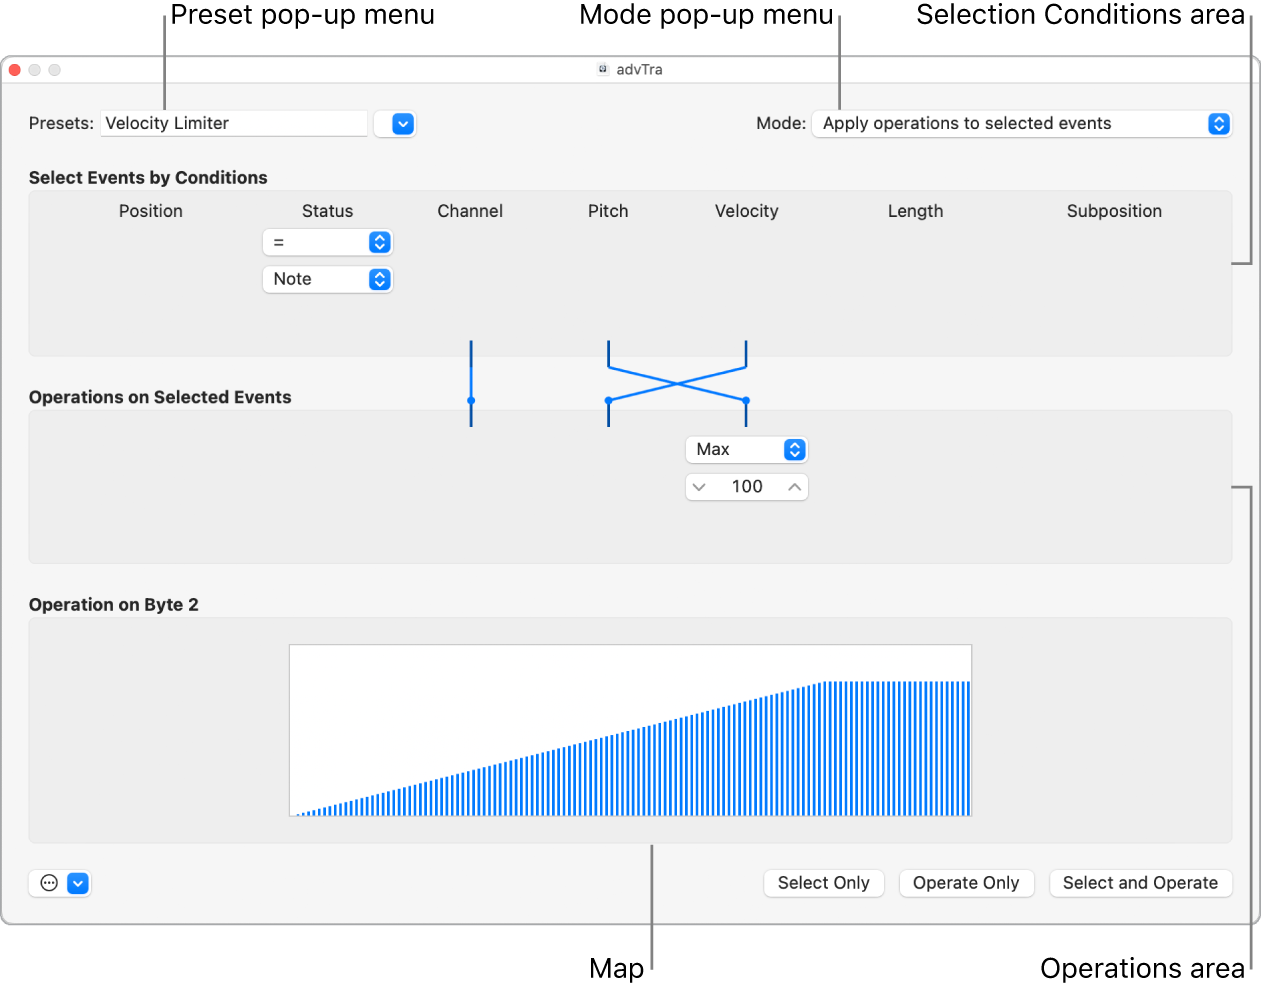
Task: Click the crossed blue connection line above Operations
Action: pos(676,385)
